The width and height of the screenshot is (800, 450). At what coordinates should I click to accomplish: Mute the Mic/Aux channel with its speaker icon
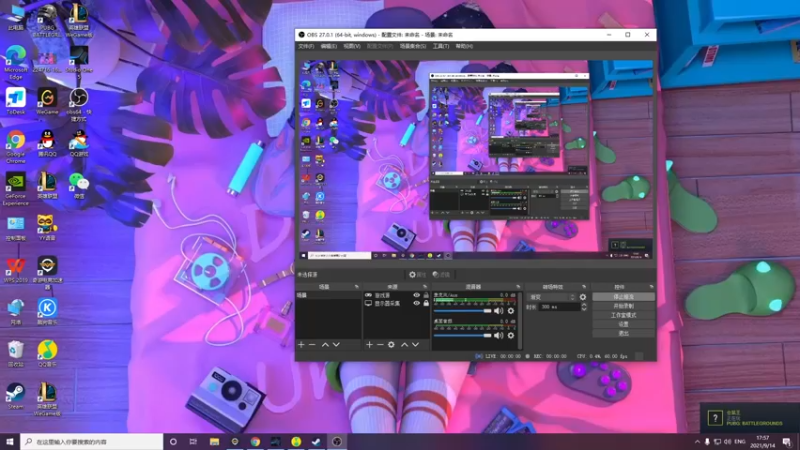coord(498,311)
